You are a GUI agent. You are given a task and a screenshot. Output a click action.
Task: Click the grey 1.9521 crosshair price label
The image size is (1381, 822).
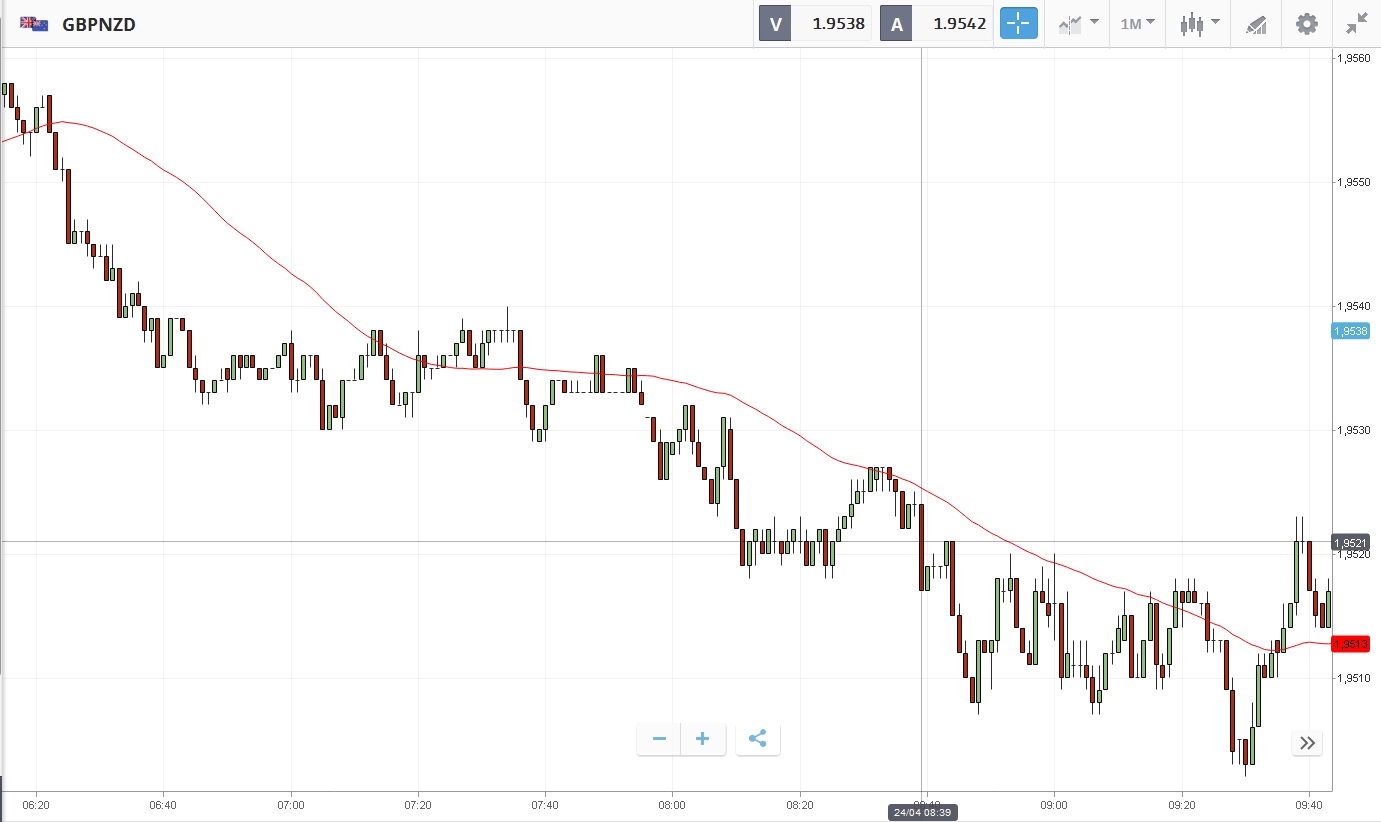[1350, 542]
